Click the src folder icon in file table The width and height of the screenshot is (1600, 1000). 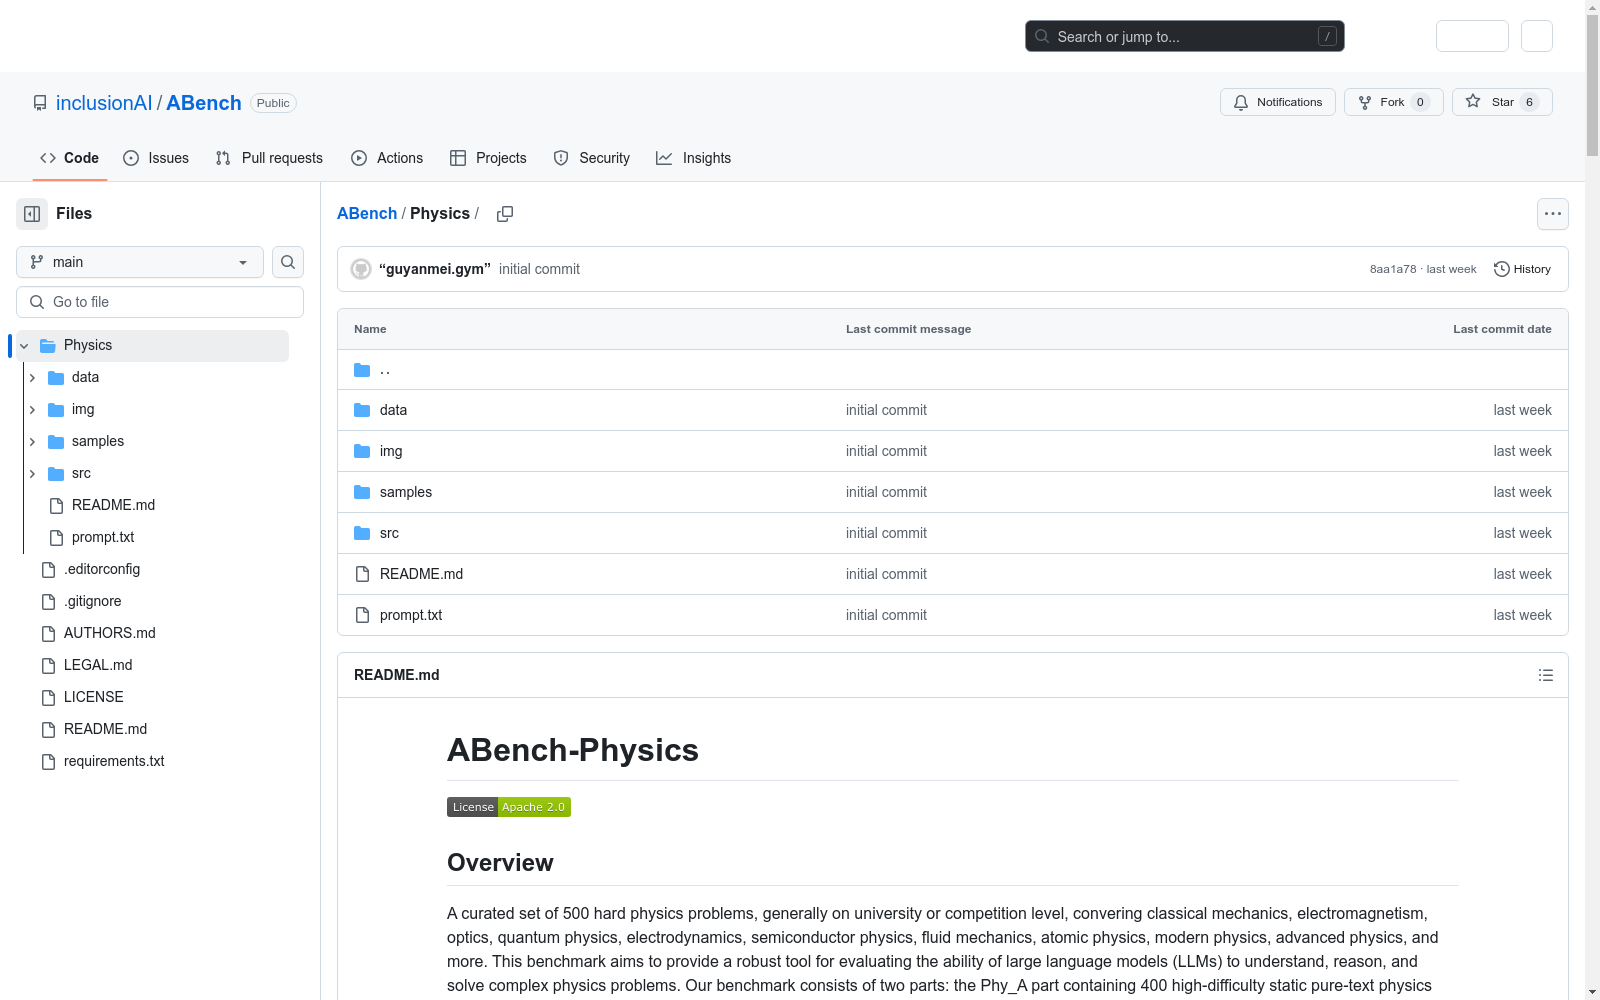(x=362, y=533)
